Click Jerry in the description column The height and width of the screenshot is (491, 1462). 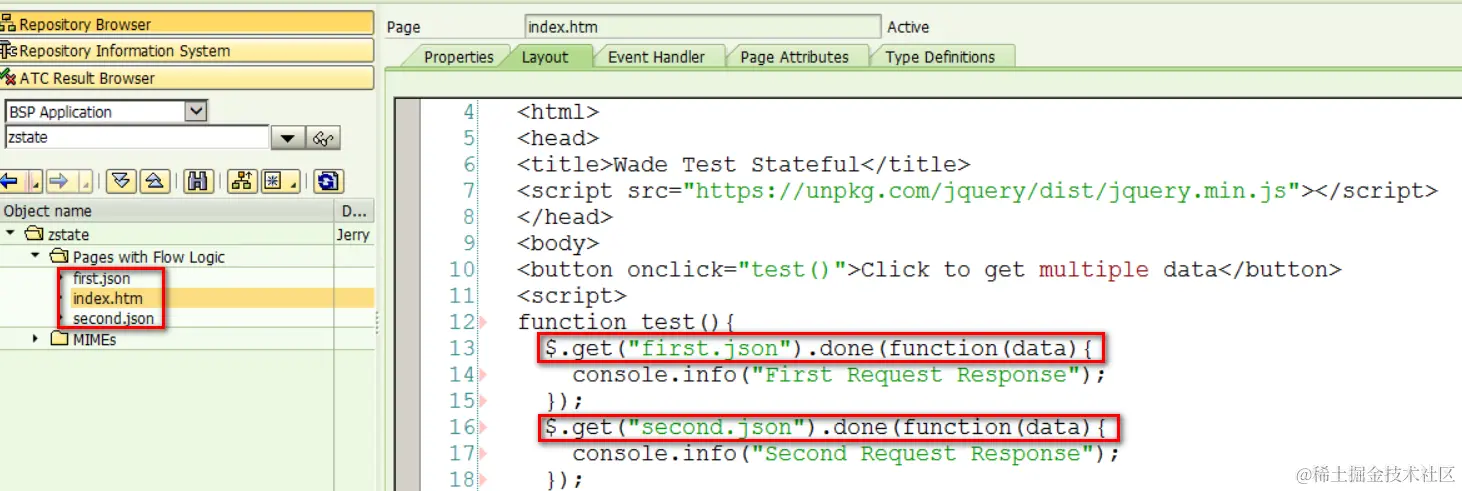[x=353, y=235]
